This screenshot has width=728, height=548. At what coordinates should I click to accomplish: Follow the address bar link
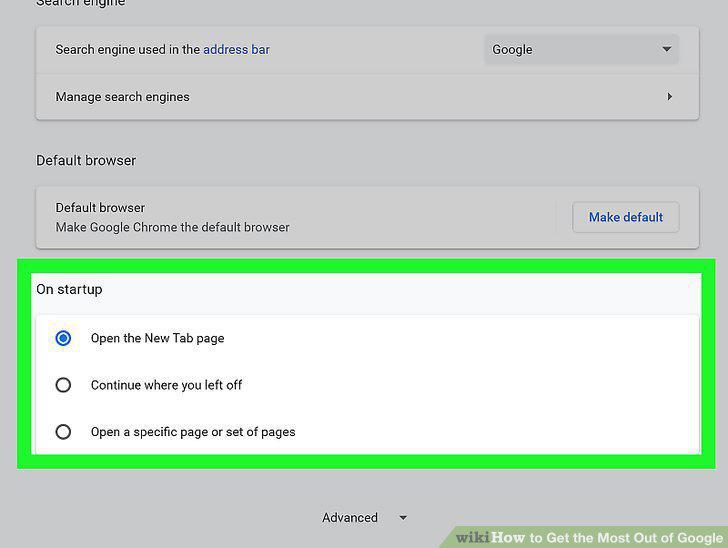236,49
